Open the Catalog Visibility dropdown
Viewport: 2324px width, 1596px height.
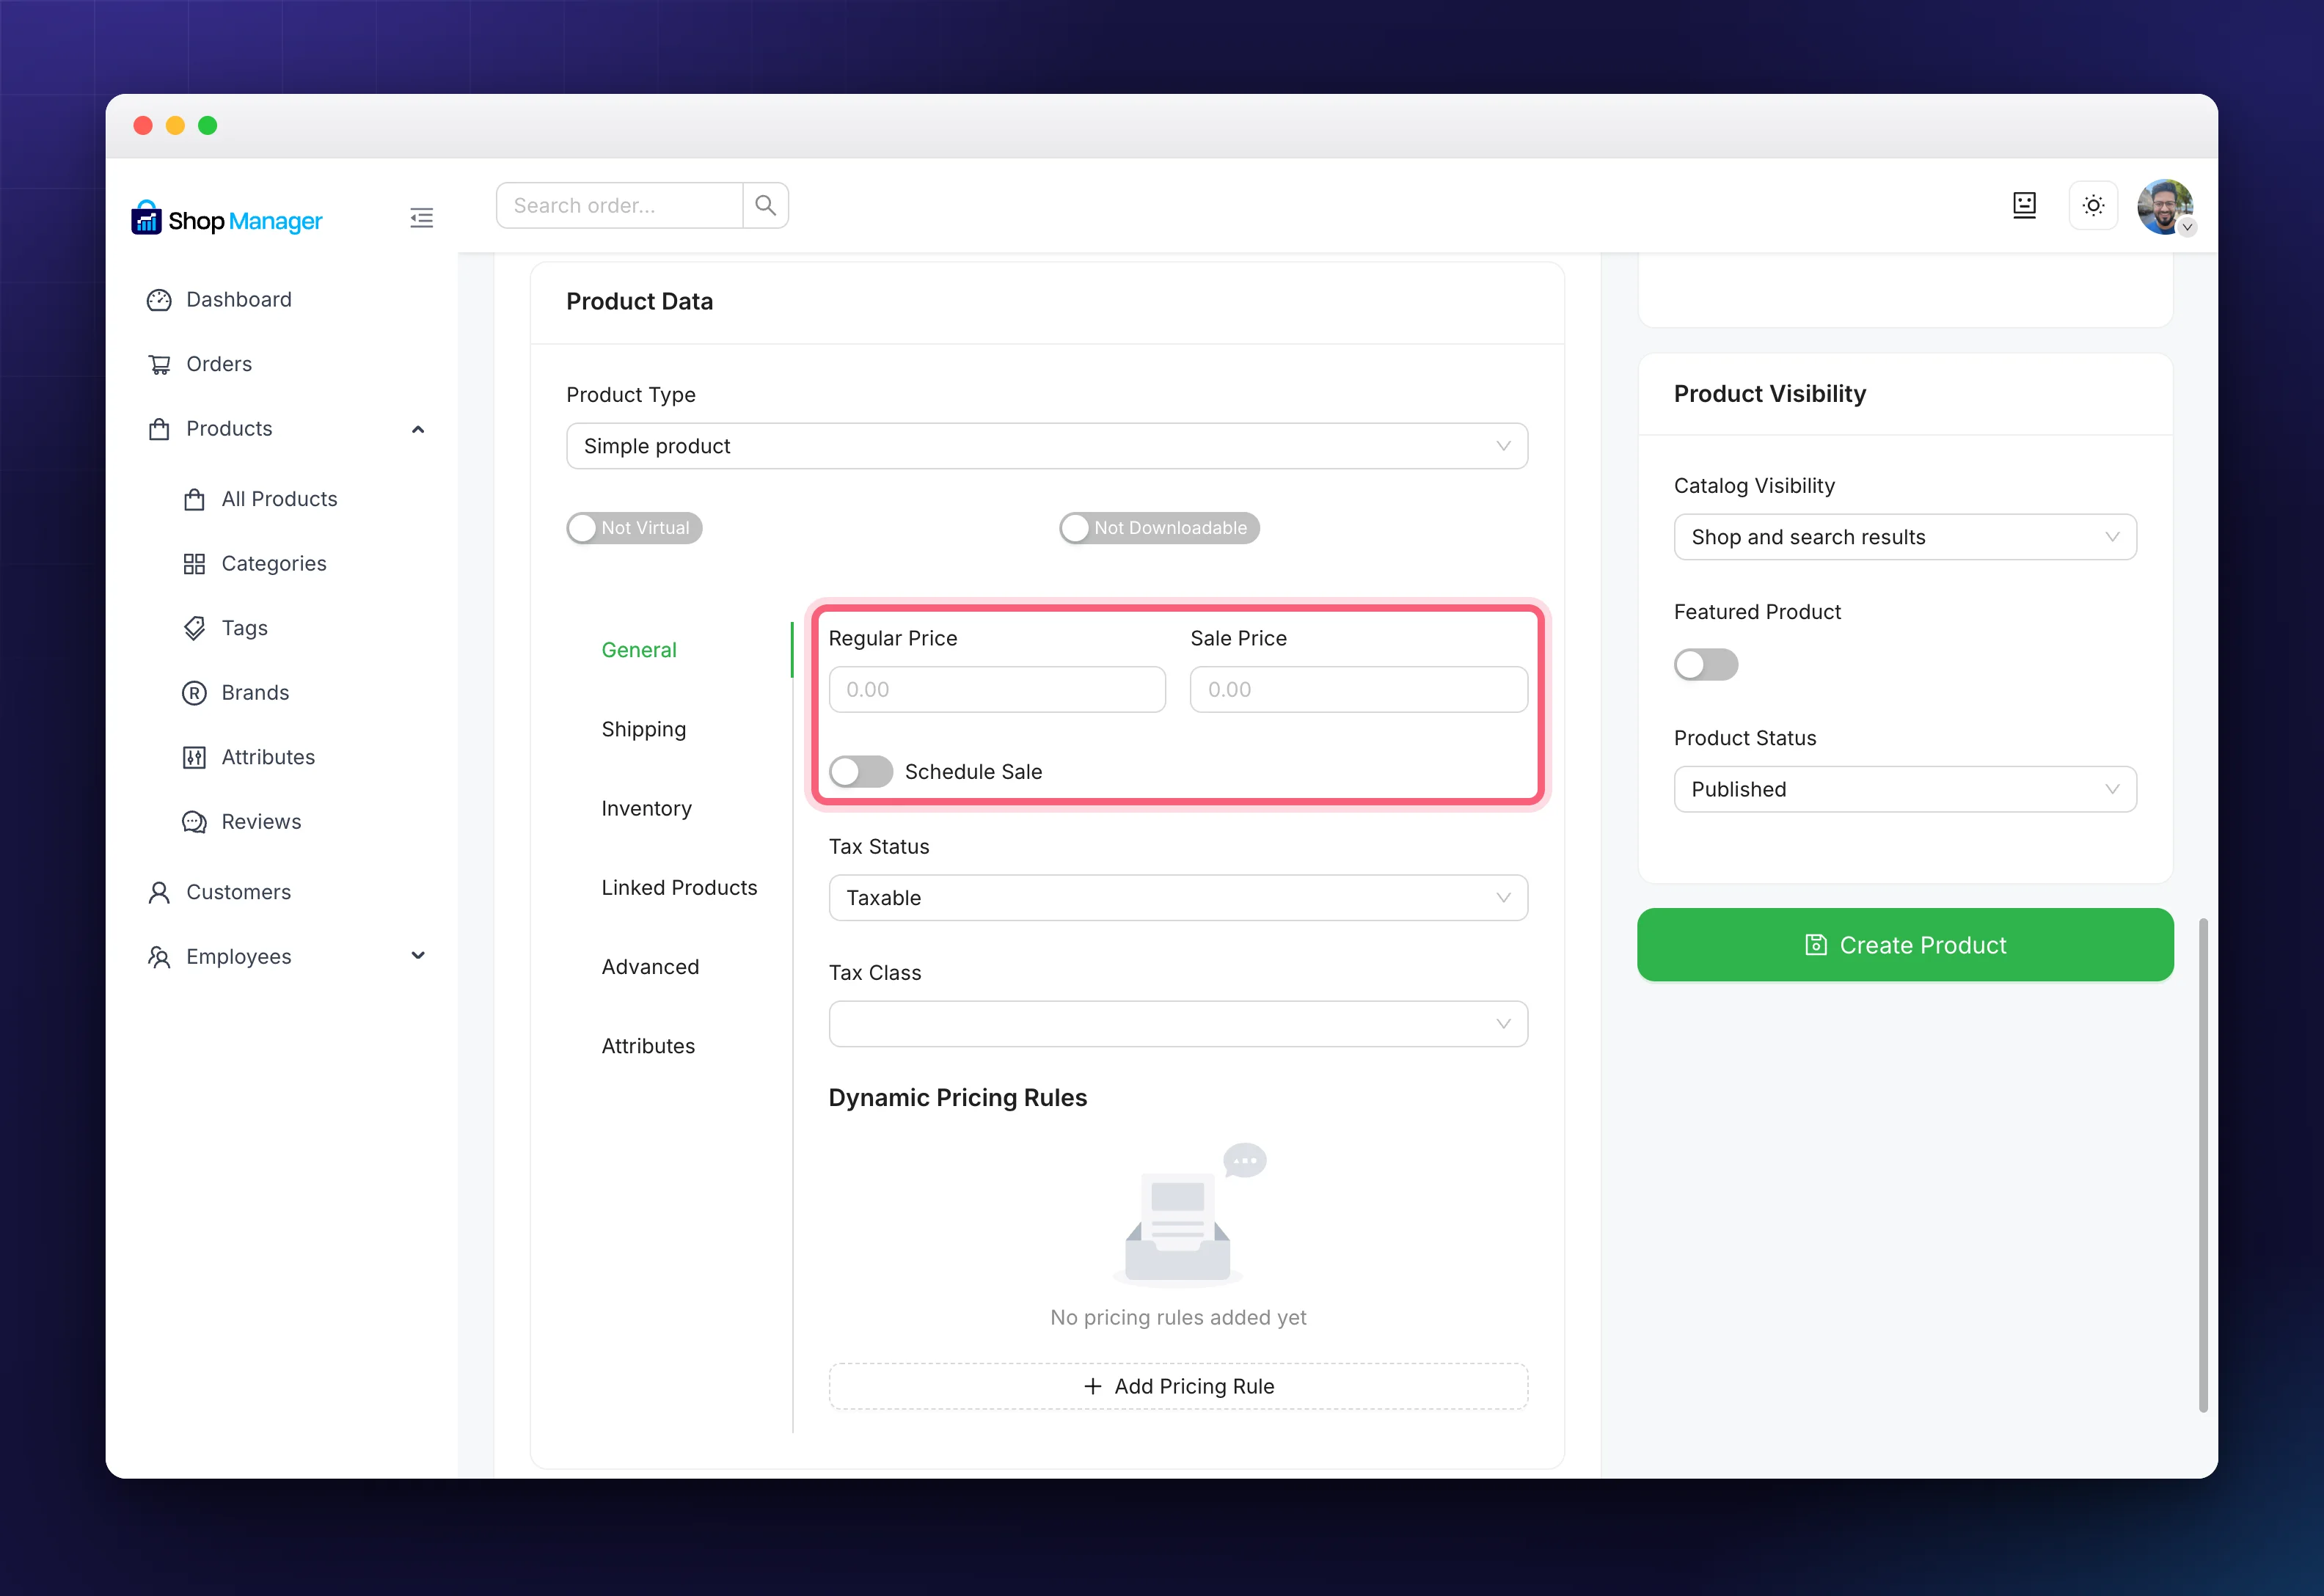(1905, 537)
